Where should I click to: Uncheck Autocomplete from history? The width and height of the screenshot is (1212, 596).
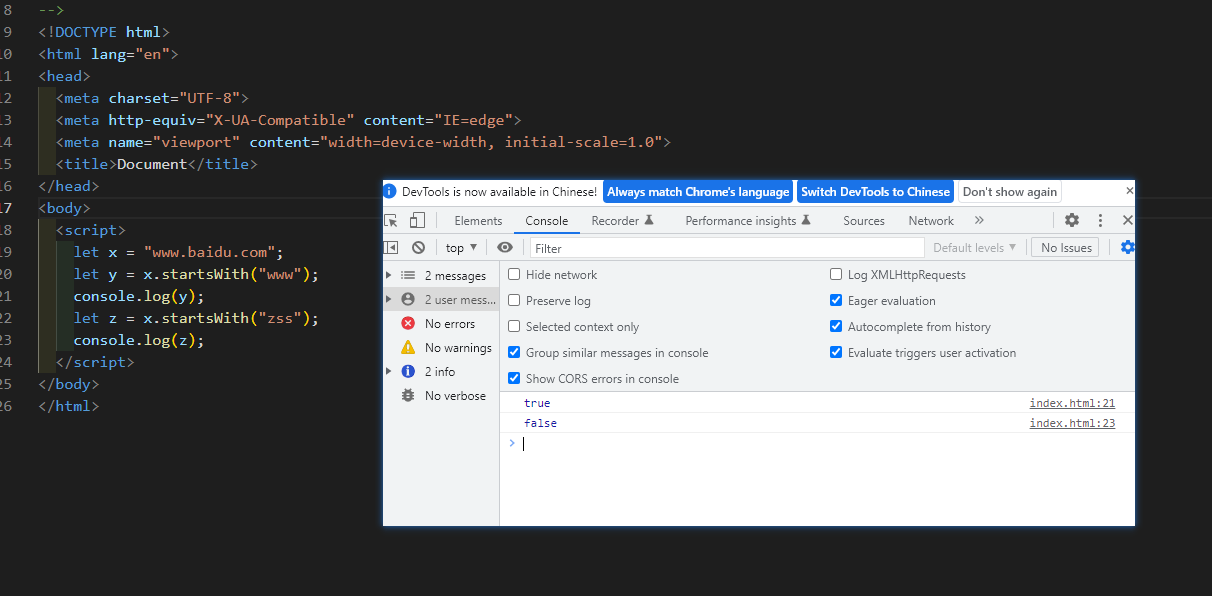[x=836, y=326]
